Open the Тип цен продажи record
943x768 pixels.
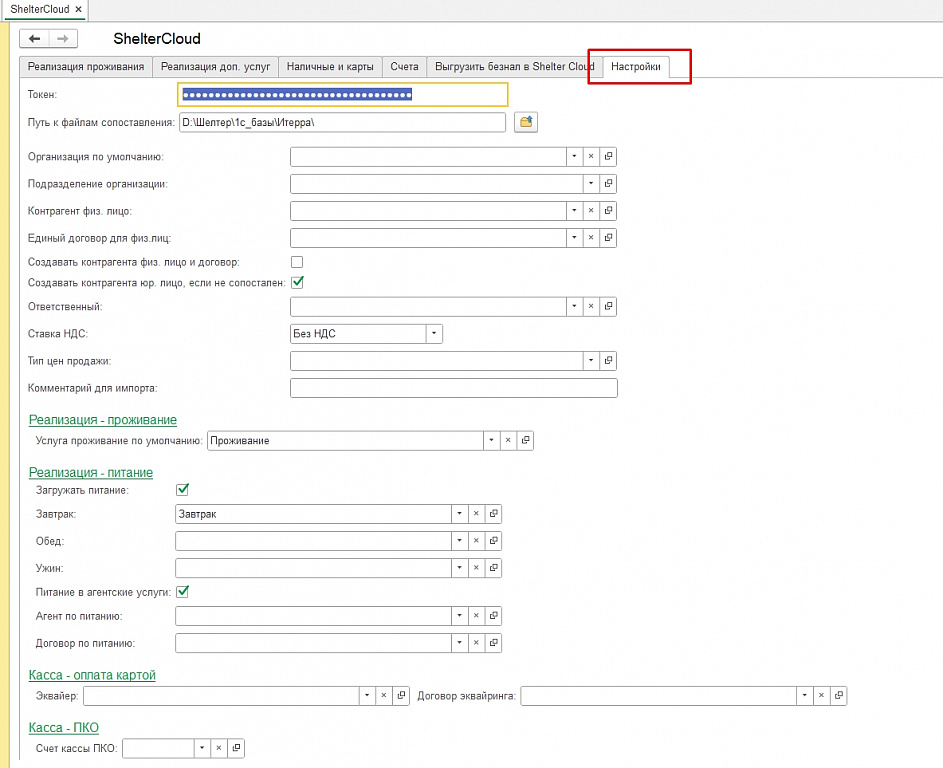pyautogui.click(x=608, y=360)
